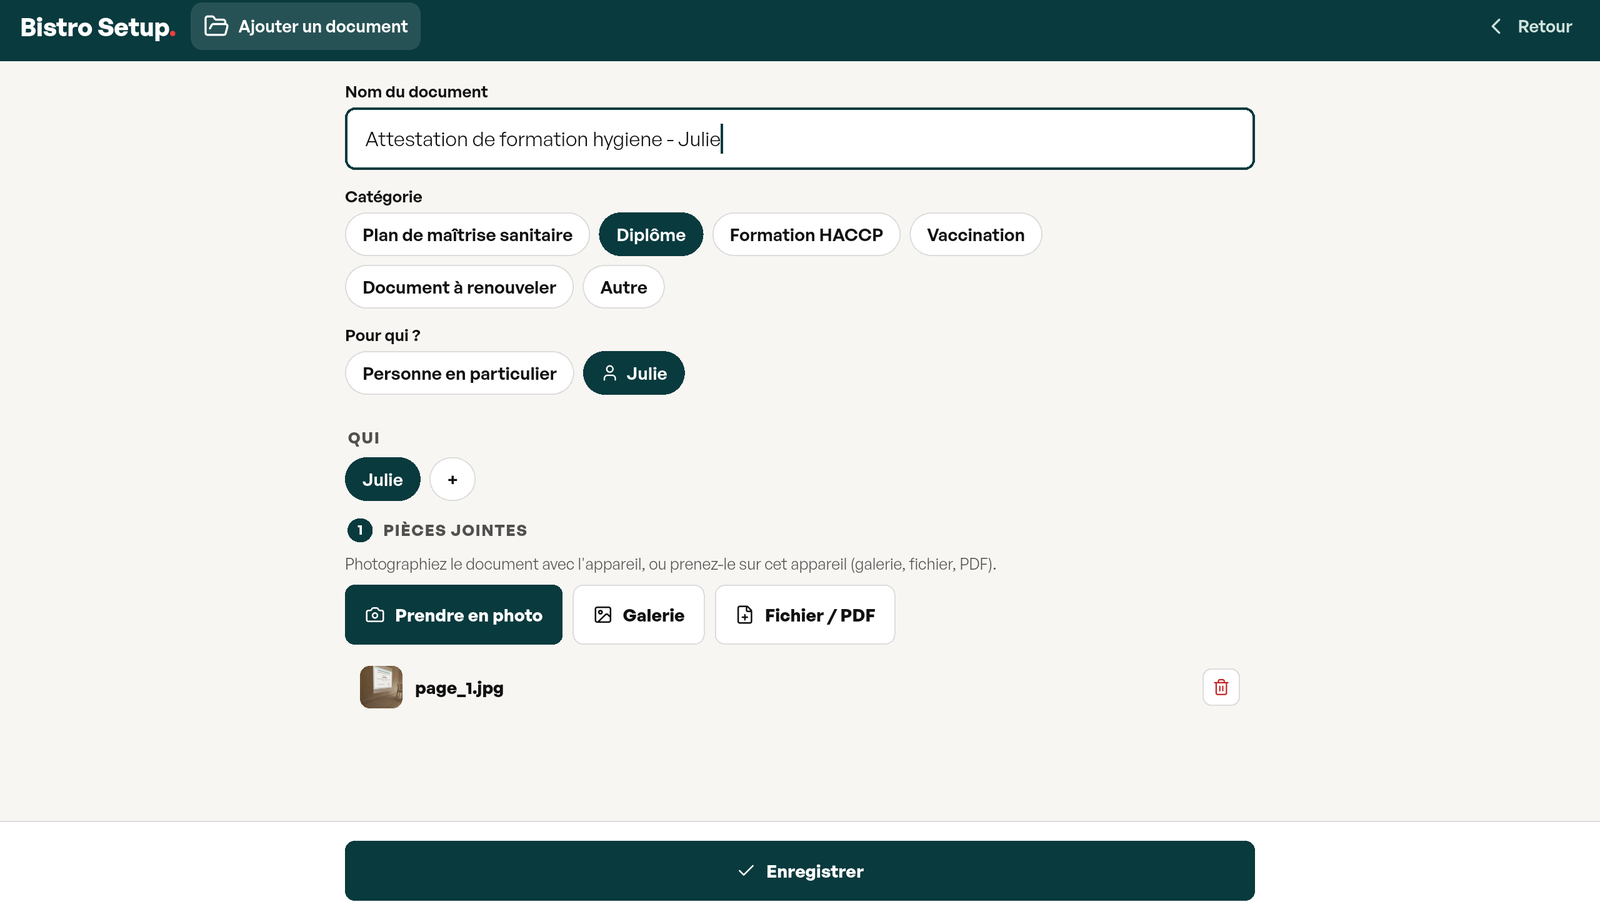Click the page_1.jpg file name

coord(459,688)
